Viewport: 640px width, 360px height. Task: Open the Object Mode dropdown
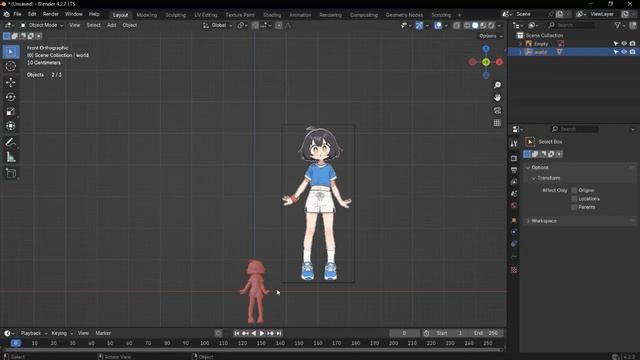tap(42, 25)
